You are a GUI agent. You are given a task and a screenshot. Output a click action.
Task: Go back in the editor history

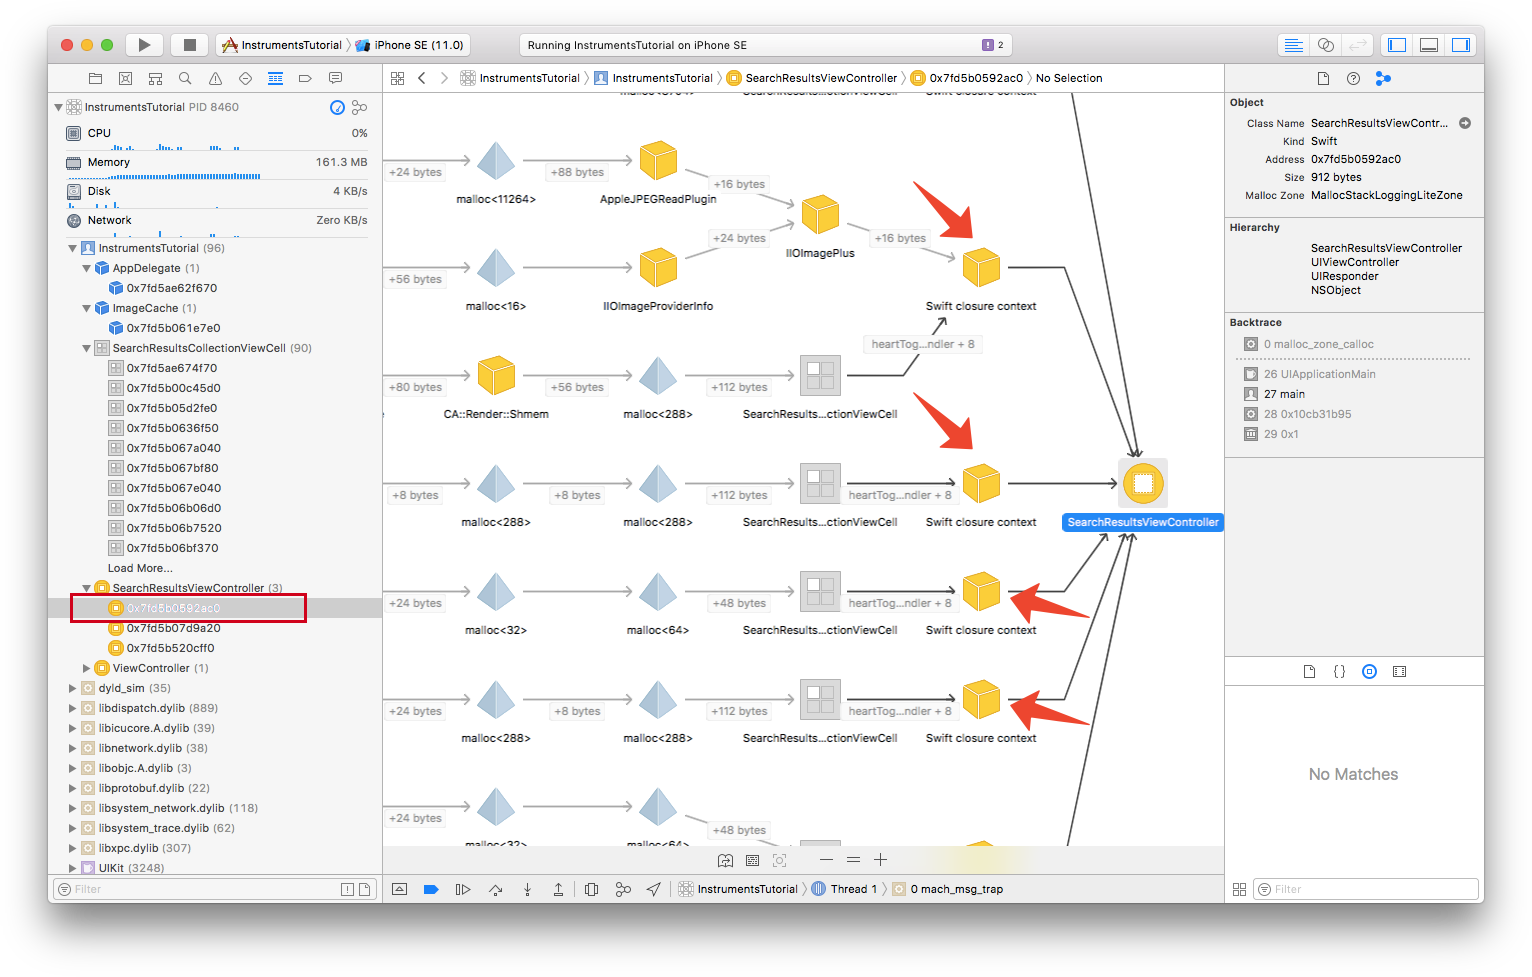point(422,78)
